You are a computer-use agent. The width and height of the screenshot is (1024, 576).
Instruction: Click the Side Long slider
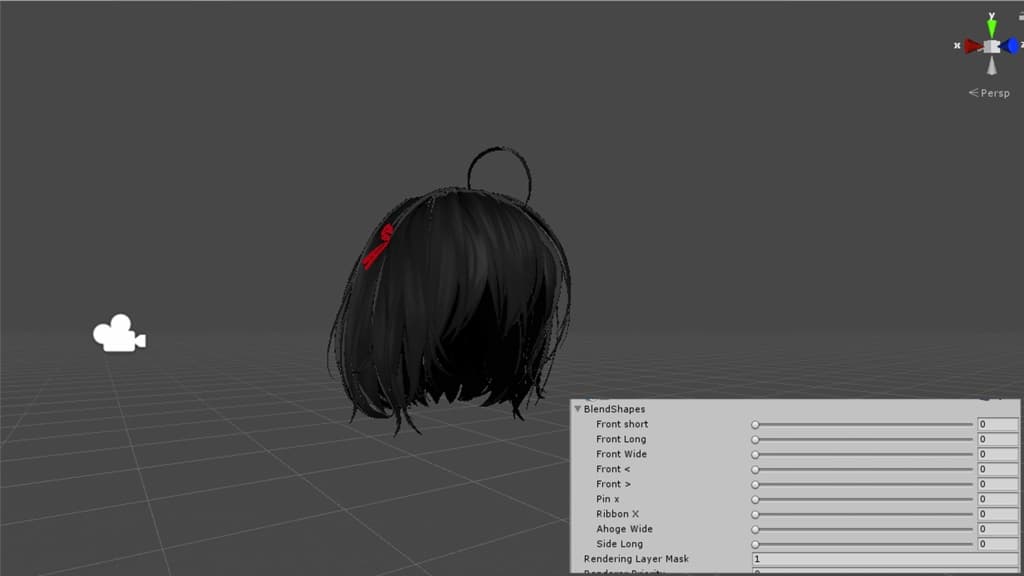[862, 544]
